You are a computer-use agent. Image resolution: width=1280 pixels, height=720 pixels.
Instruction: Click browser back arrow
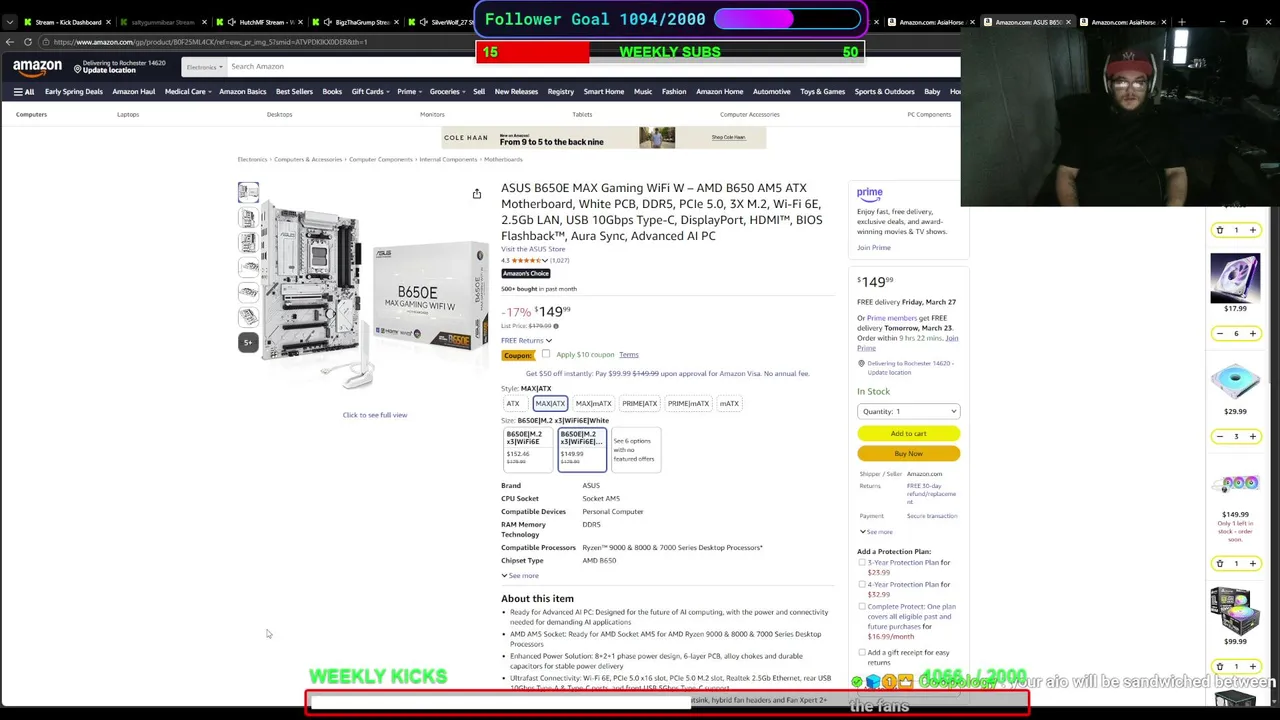(10, 42)
